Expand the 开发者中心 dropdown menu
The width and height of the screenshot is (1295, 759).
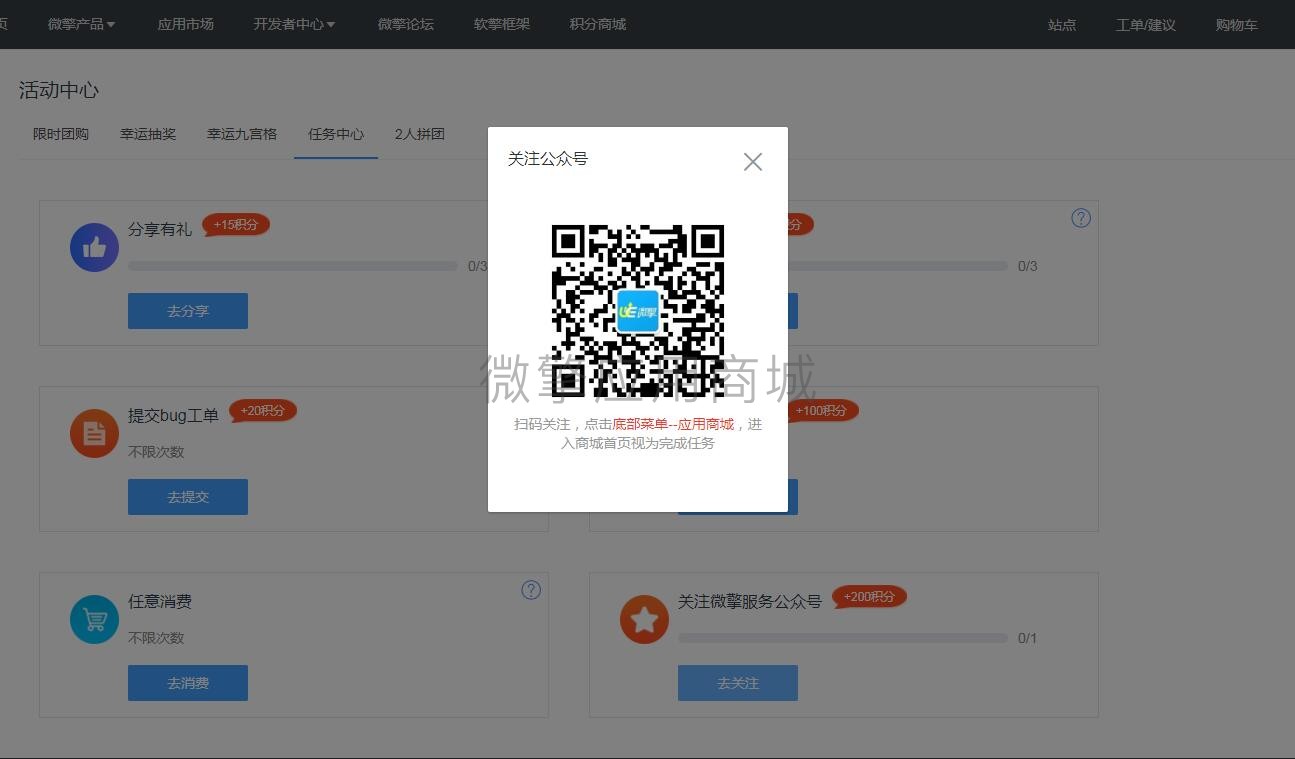tap(294, 24)
